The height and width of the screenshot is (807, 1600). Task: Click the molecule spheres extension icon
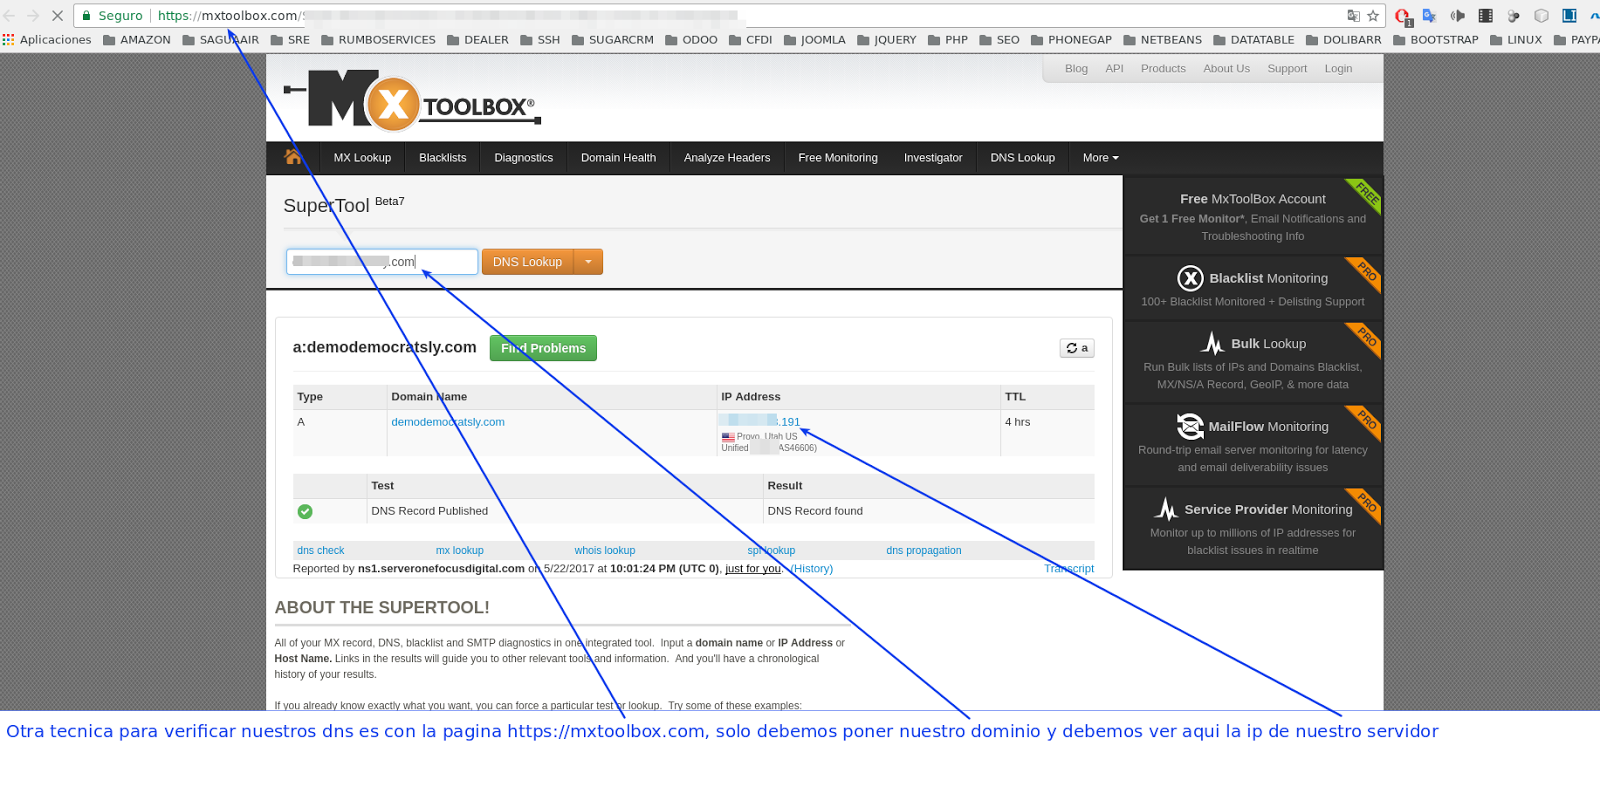[1513, 15]
